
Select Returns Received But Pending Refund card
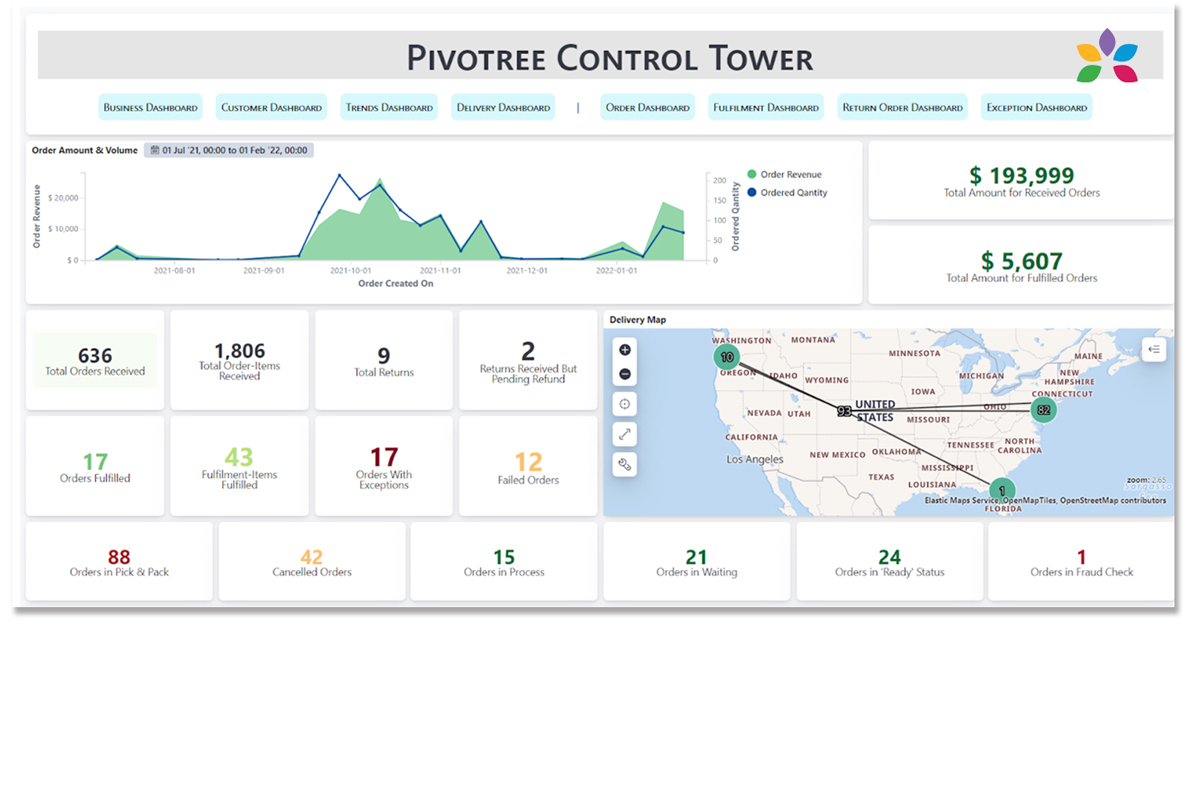[x=528, y=360]
